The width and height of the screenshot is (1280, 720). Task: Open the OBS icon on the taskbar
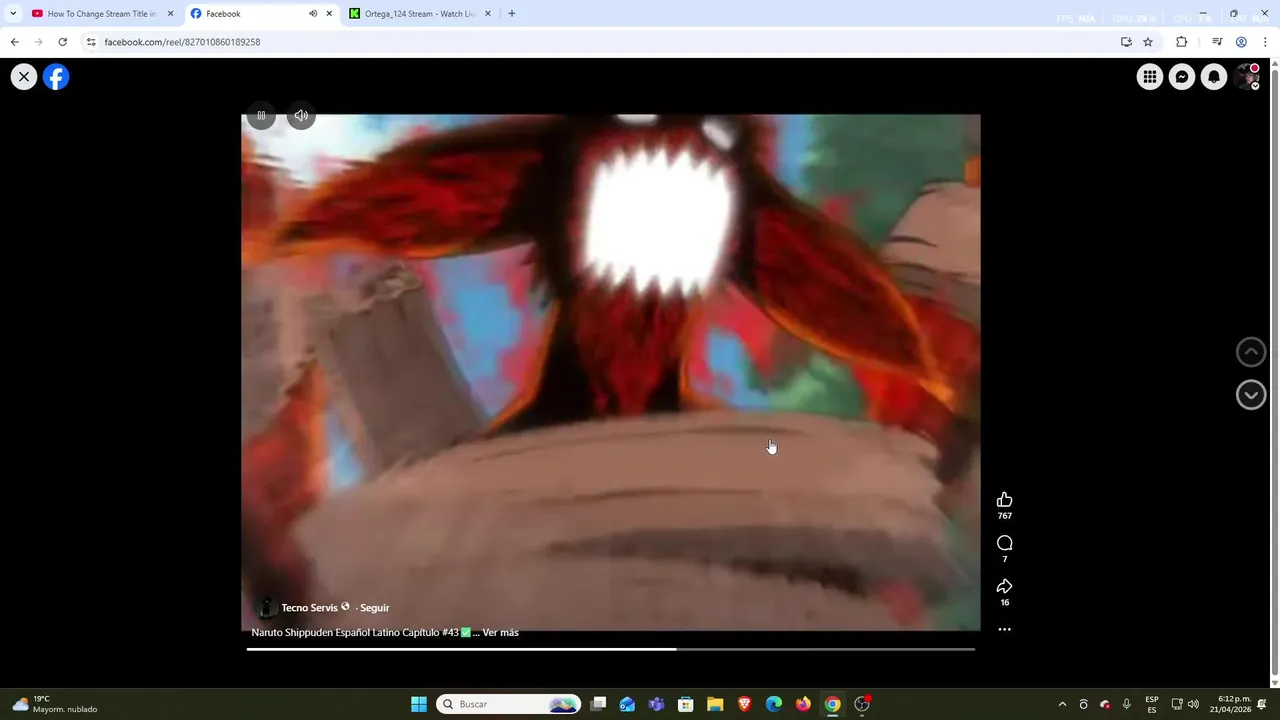[x=862, y=704]
